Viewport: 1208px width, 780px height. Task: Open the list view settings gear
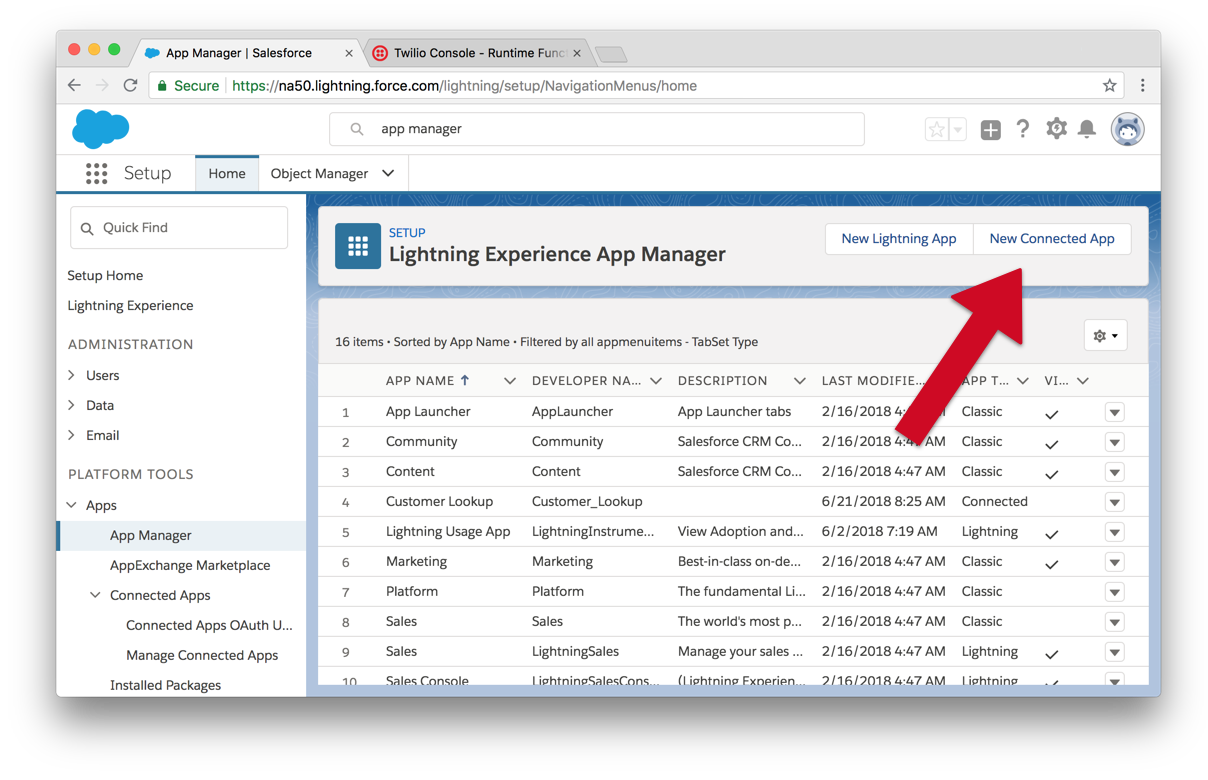click(1105, 336)
